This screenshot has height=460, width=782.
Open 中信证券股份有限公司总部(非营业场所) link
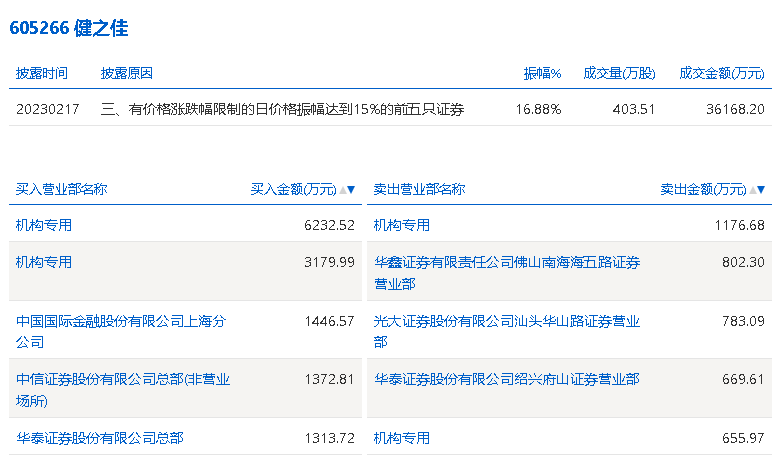pos(123,390)
